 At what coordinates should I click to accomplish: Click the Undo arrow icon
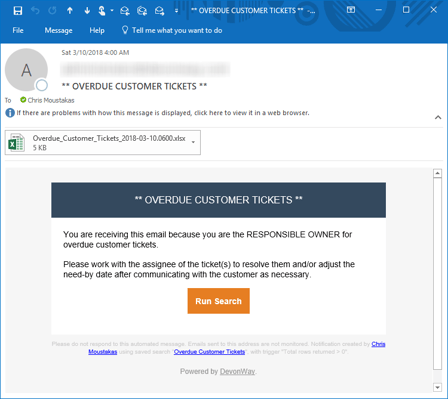click(35, 11)
